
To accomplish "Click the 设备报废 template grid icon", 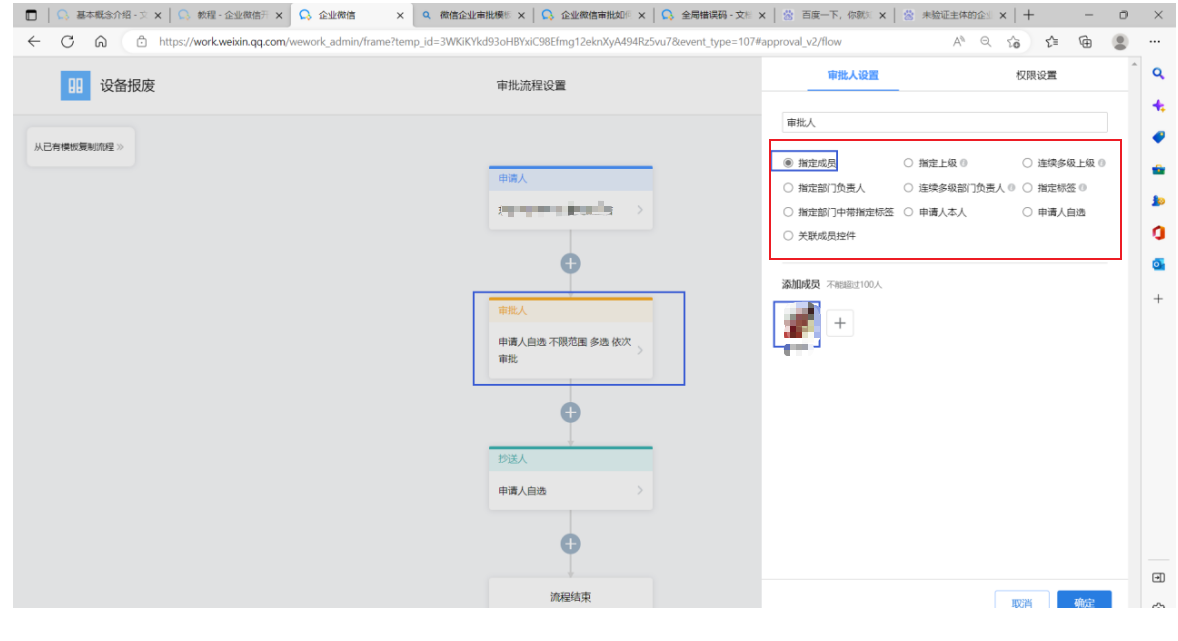I will 75,86.
